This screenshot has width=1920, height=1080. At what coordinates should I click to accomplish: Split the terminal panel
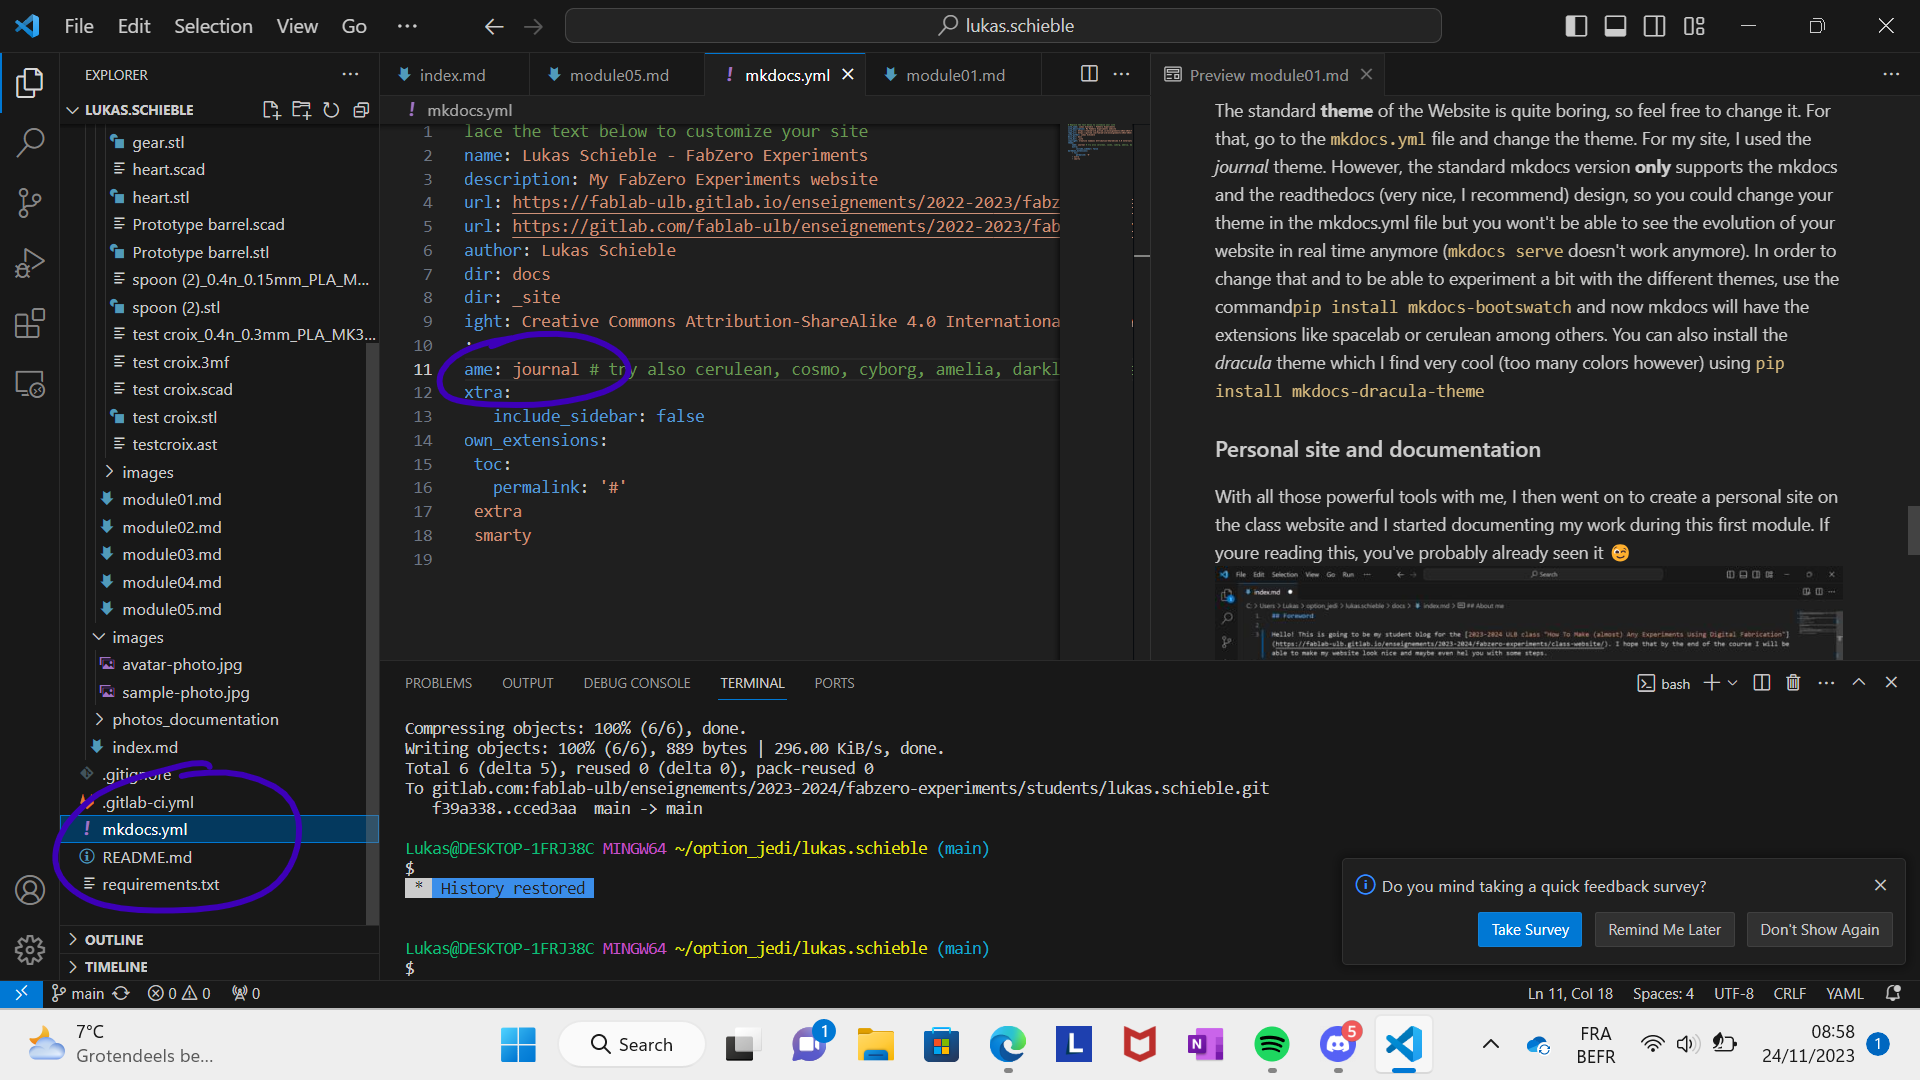(x=1762, y=683)
